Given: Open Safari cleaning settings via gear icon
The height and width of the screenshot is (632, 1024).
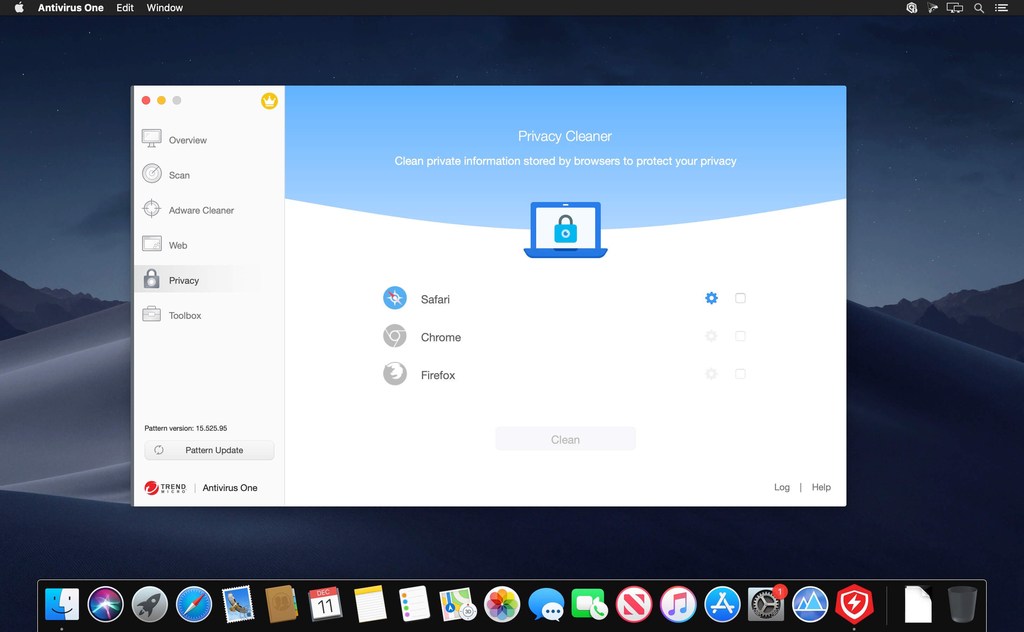Looking at the screenshot, I should (711, 298).
